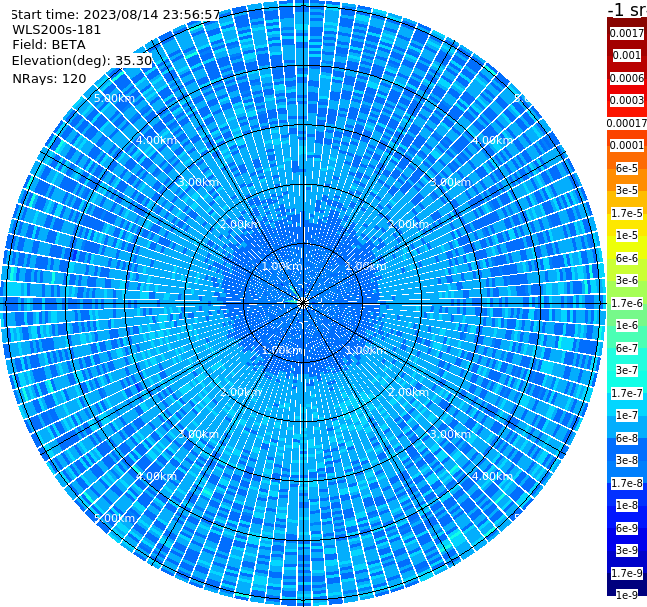Select the 0.001 colorbar label

627,55
